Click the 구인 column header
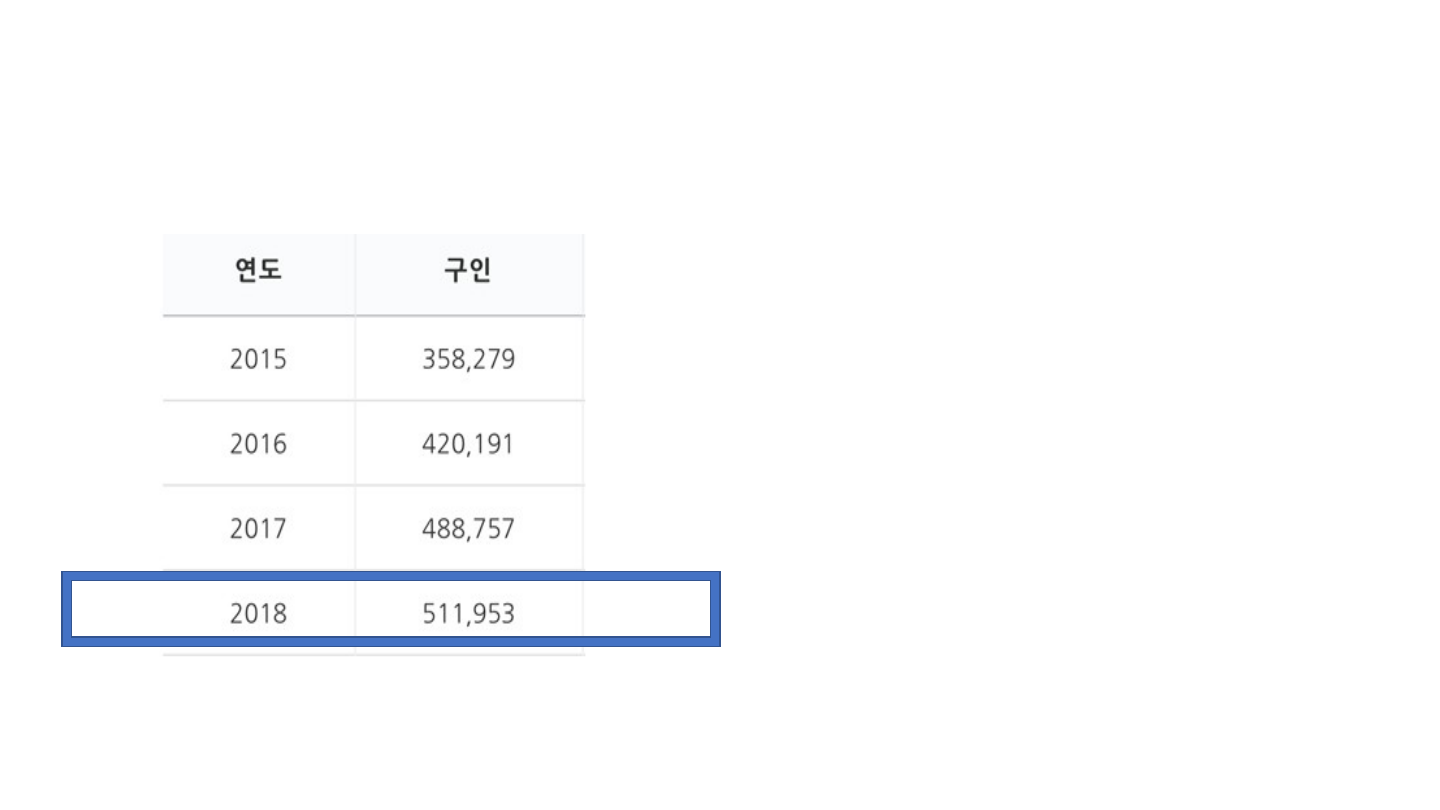1440x810 pixels. tap(468, 271)
